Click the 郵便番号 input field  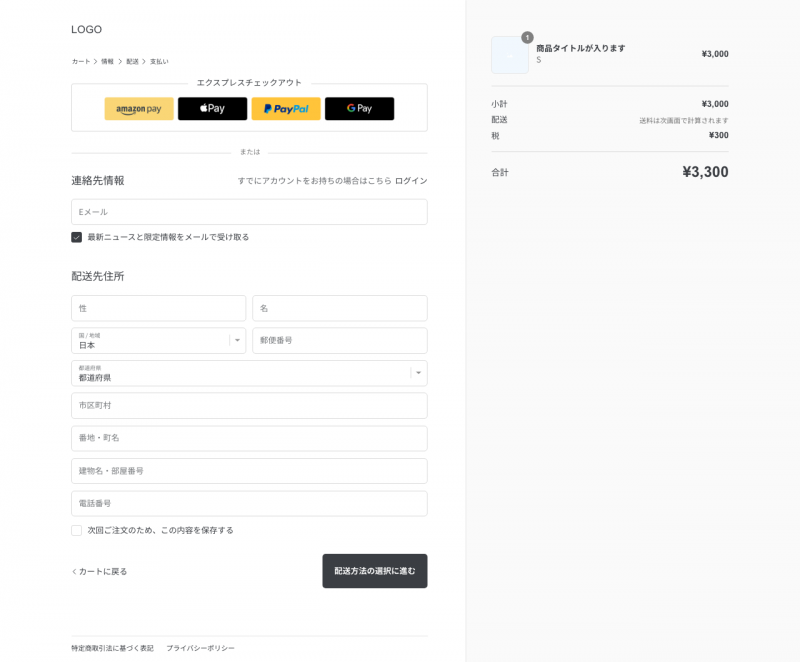340,340
